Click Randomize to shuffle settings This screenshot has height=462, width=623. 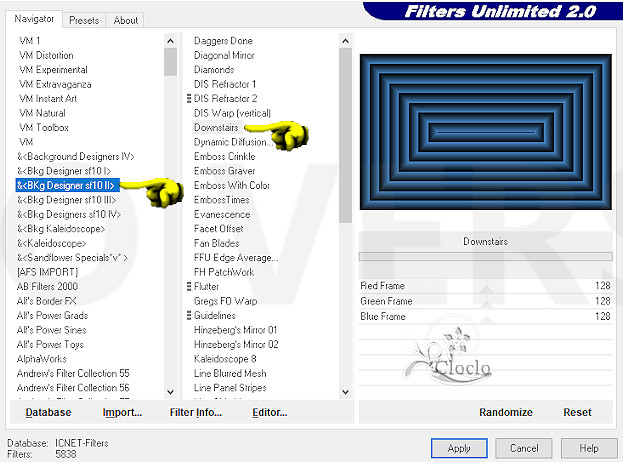tap(505, 412)
